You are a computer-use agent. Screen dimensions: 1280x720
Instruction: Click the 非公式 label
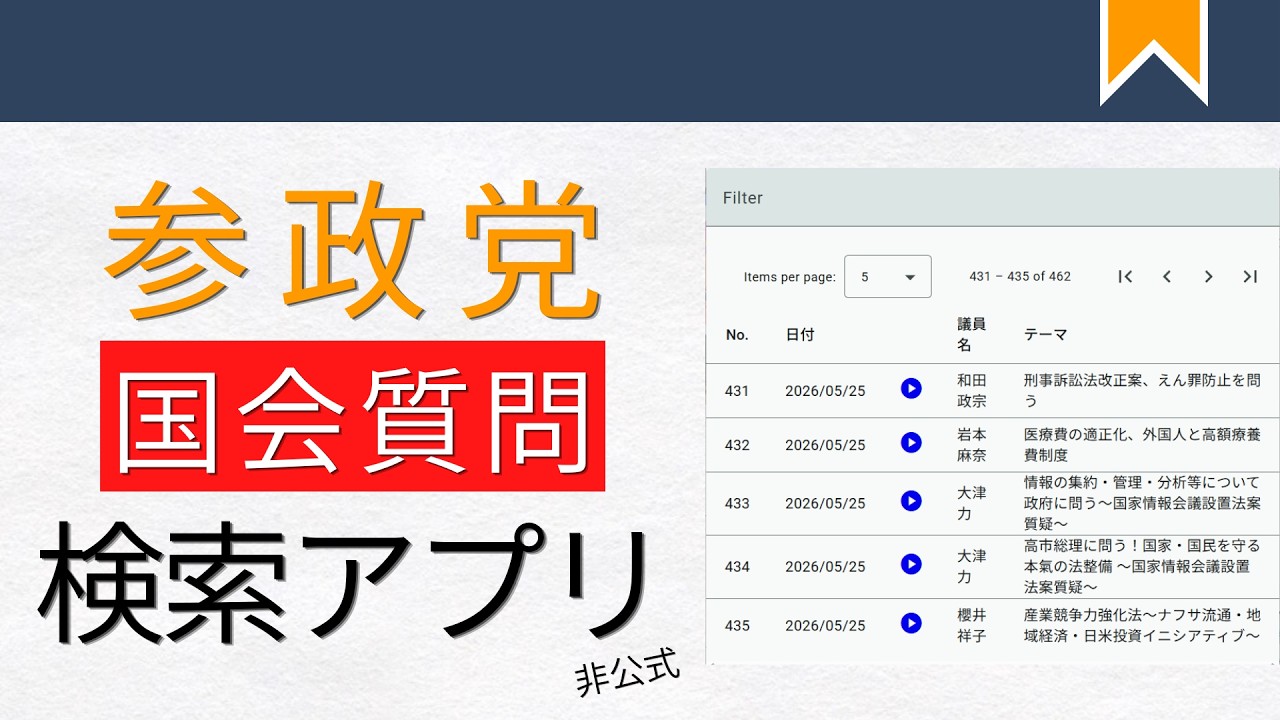627,672
